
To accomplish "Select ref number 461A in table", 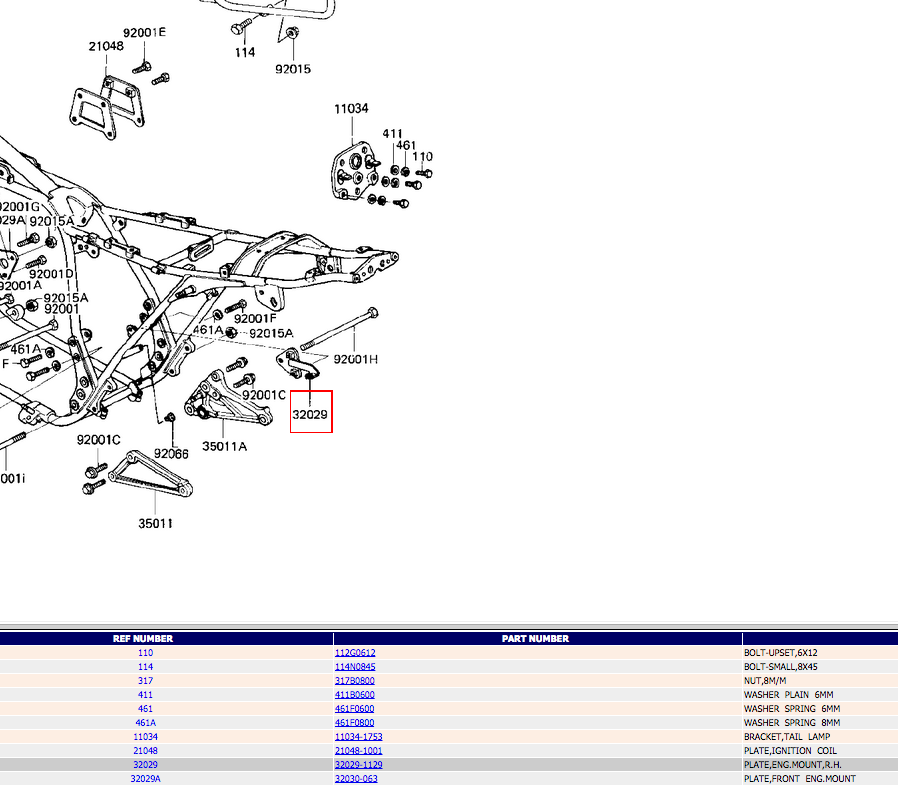I will click(145, 723).
